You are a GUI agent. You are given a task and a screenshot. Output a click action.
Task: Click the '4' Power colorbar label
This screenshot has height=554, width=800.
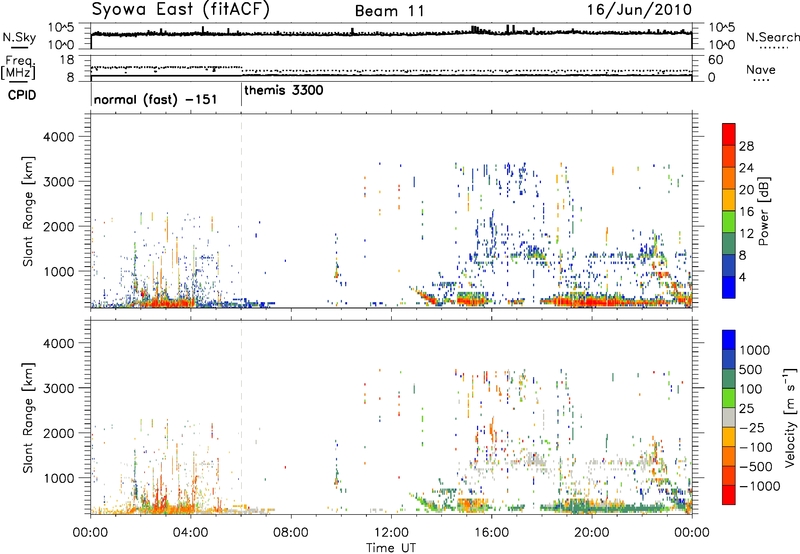click(x=743, y=278)
